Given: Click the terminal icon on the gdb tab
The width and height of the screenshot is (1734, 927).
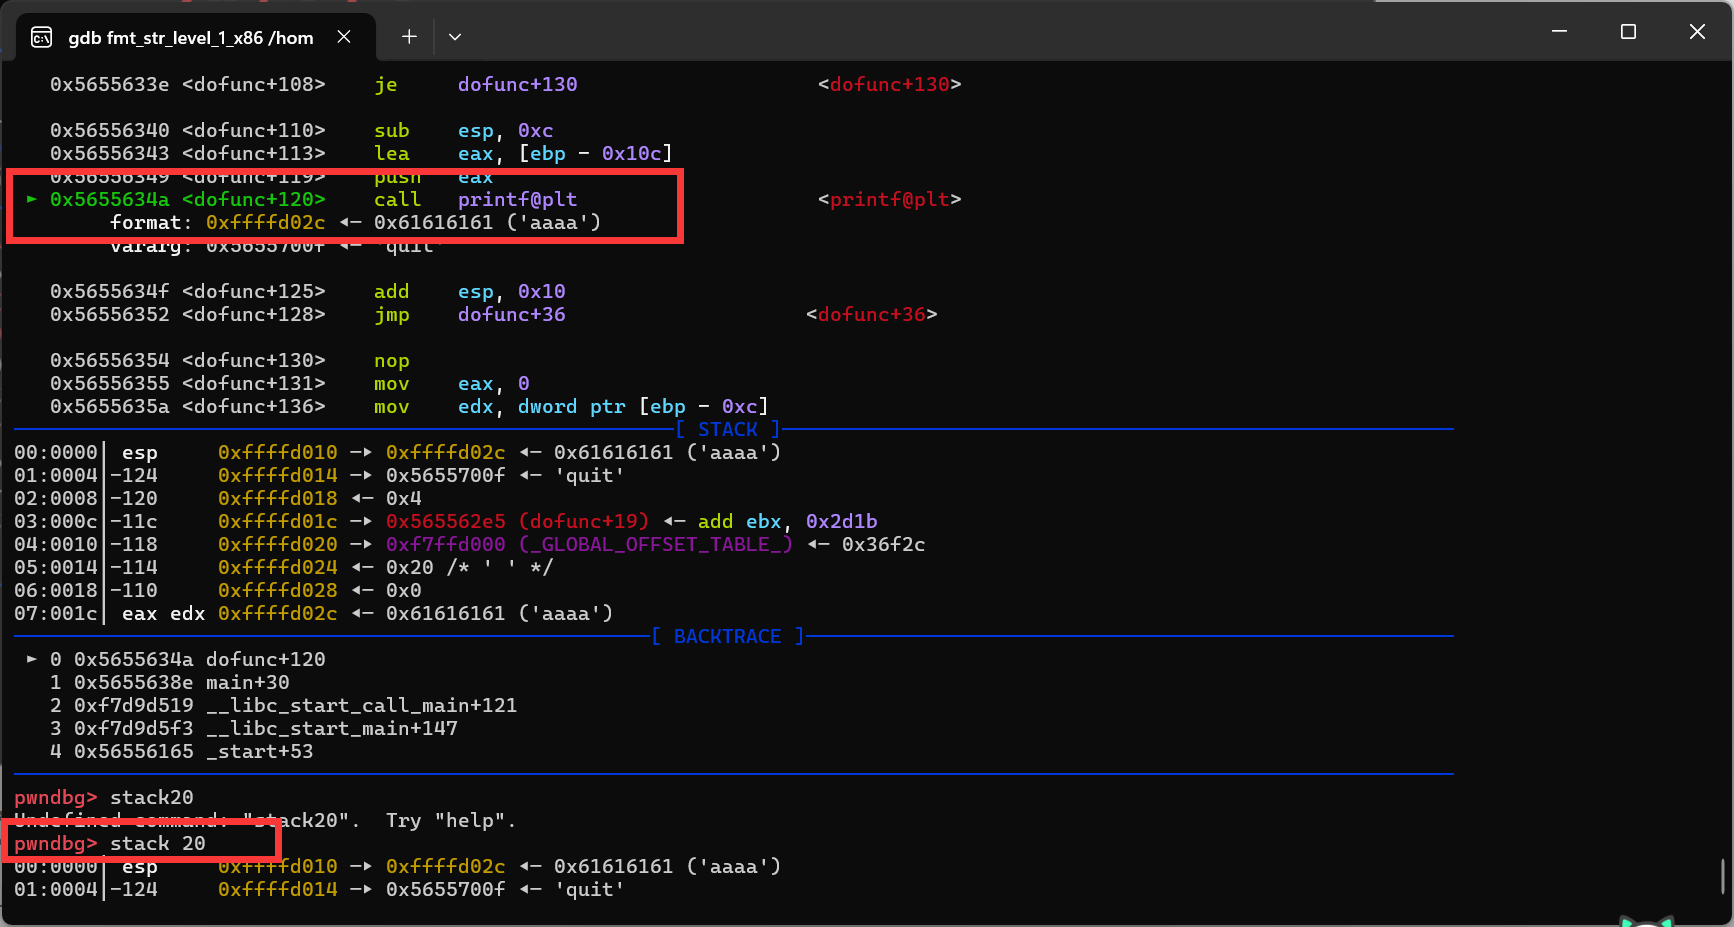Looking at the screenshot, I should point(42,38).
